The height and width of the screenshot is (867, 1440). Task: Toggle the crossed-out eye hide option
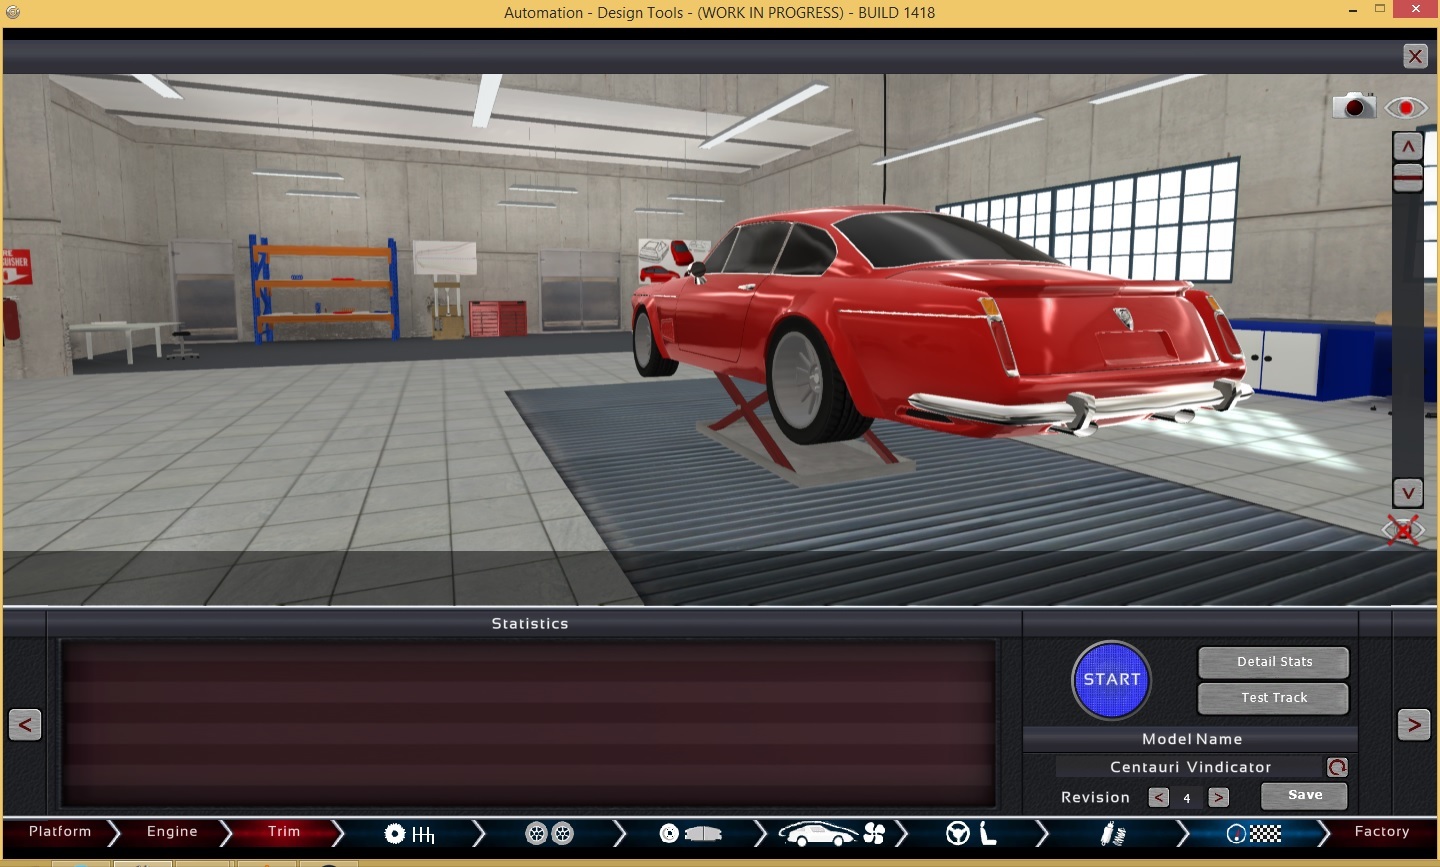pos(1403,530)
